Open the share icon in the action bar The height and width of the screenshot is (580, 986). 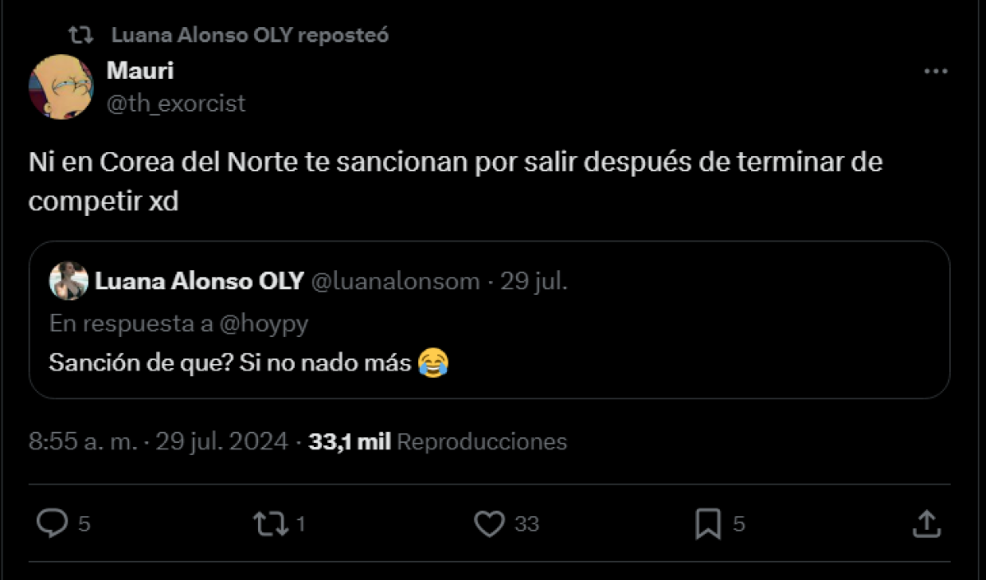coord(926,523)
